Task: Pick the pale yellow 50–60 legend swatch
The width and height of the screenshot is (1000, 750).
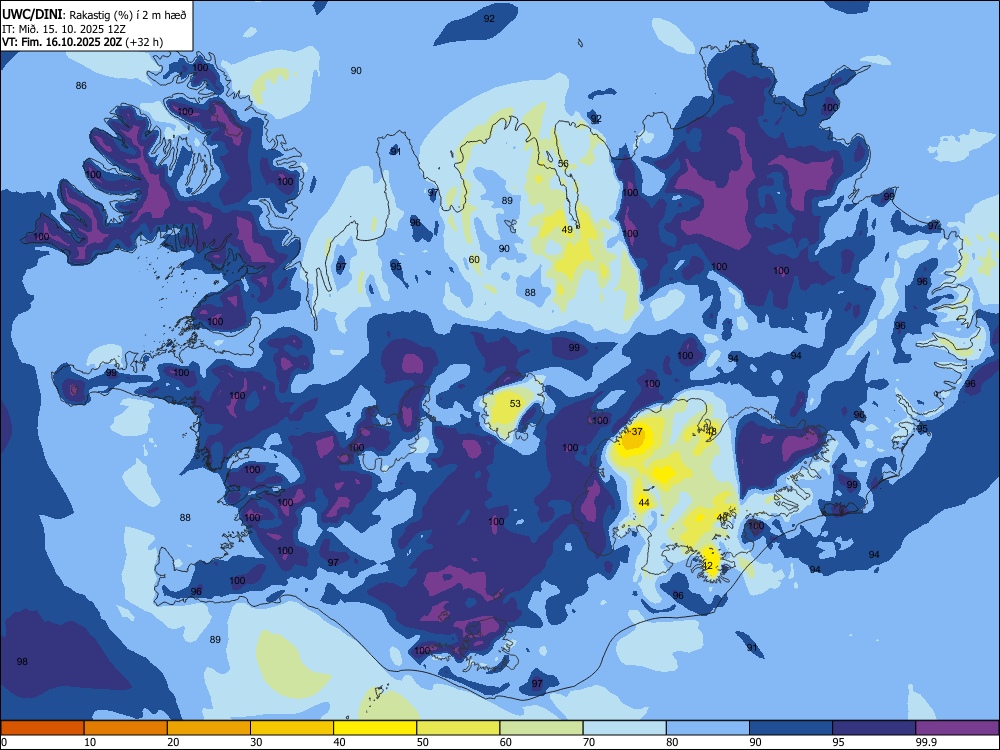Action: tap(458, 728)
